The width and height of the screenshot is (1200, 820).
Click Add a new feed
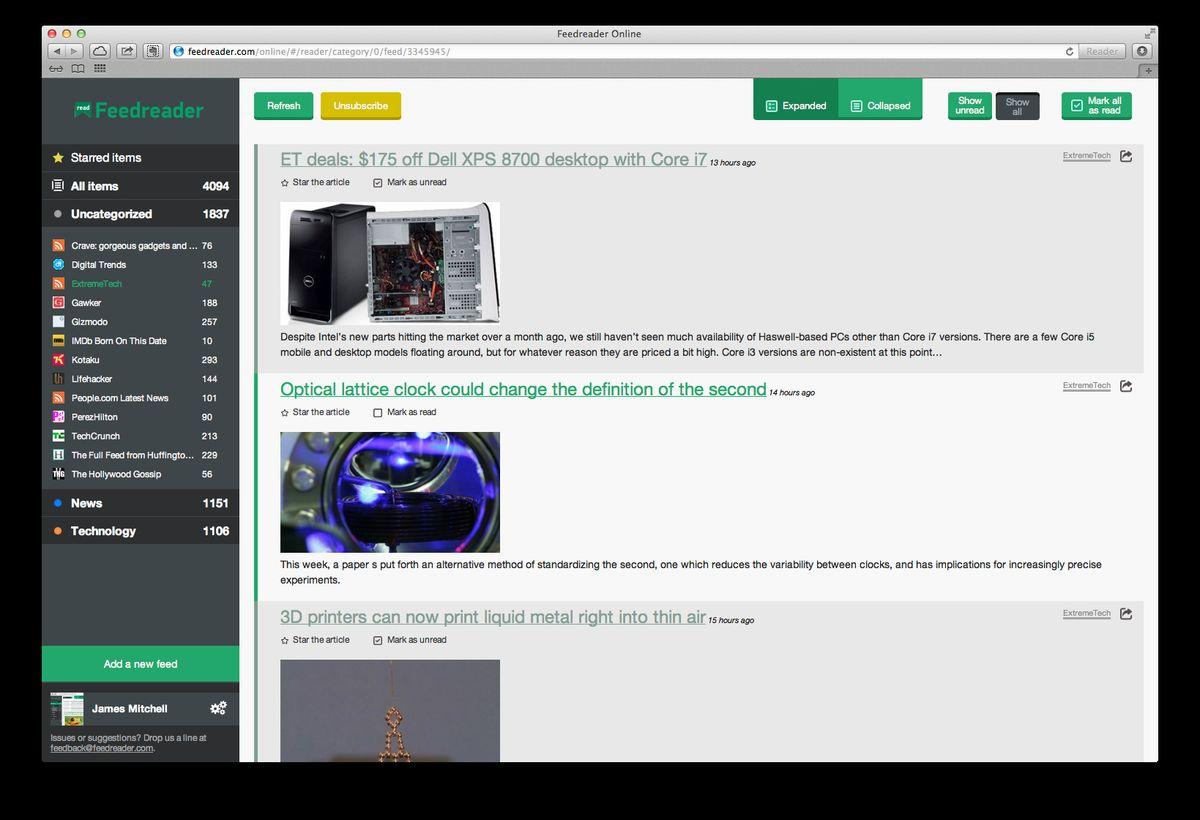click(141, 664)
